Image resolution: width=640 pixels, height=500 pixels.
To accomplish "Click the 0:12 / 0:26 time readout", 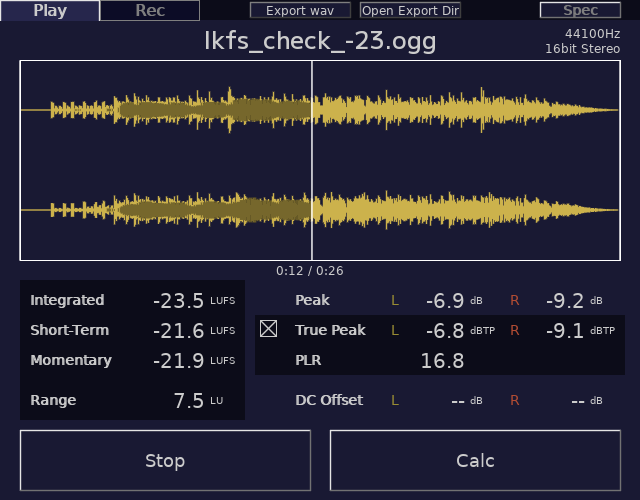I will (310, 271).
